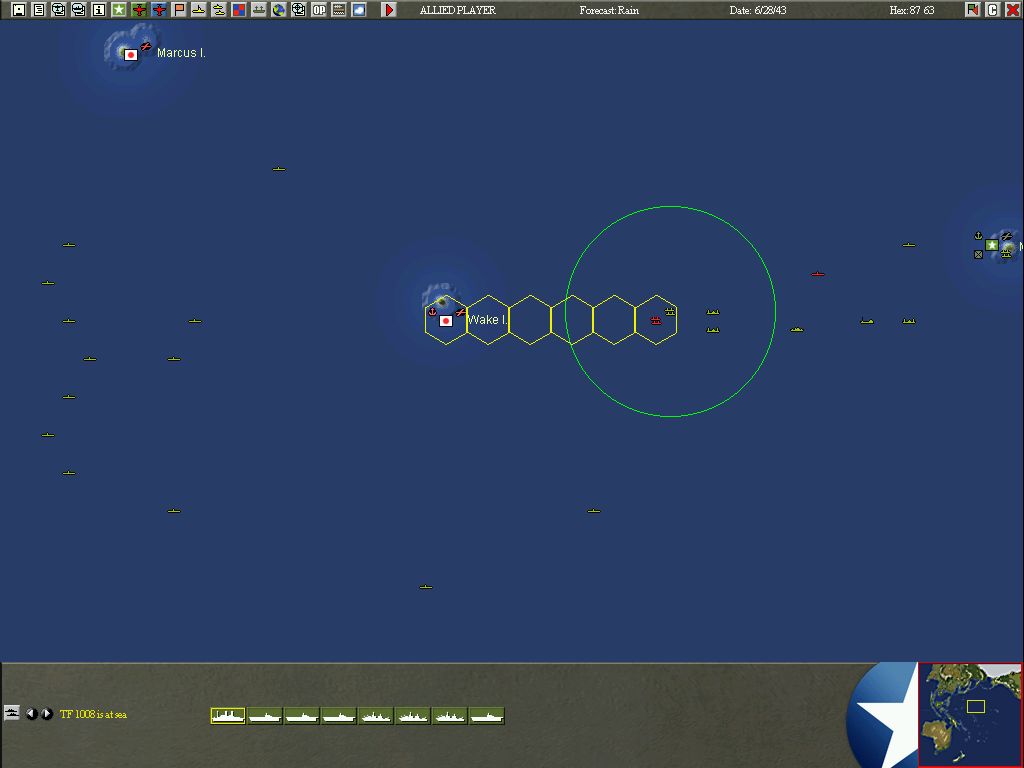This screenshot has height=768, width=1024.
Task: Click the 'C' icon at top right
Action: 993,10
